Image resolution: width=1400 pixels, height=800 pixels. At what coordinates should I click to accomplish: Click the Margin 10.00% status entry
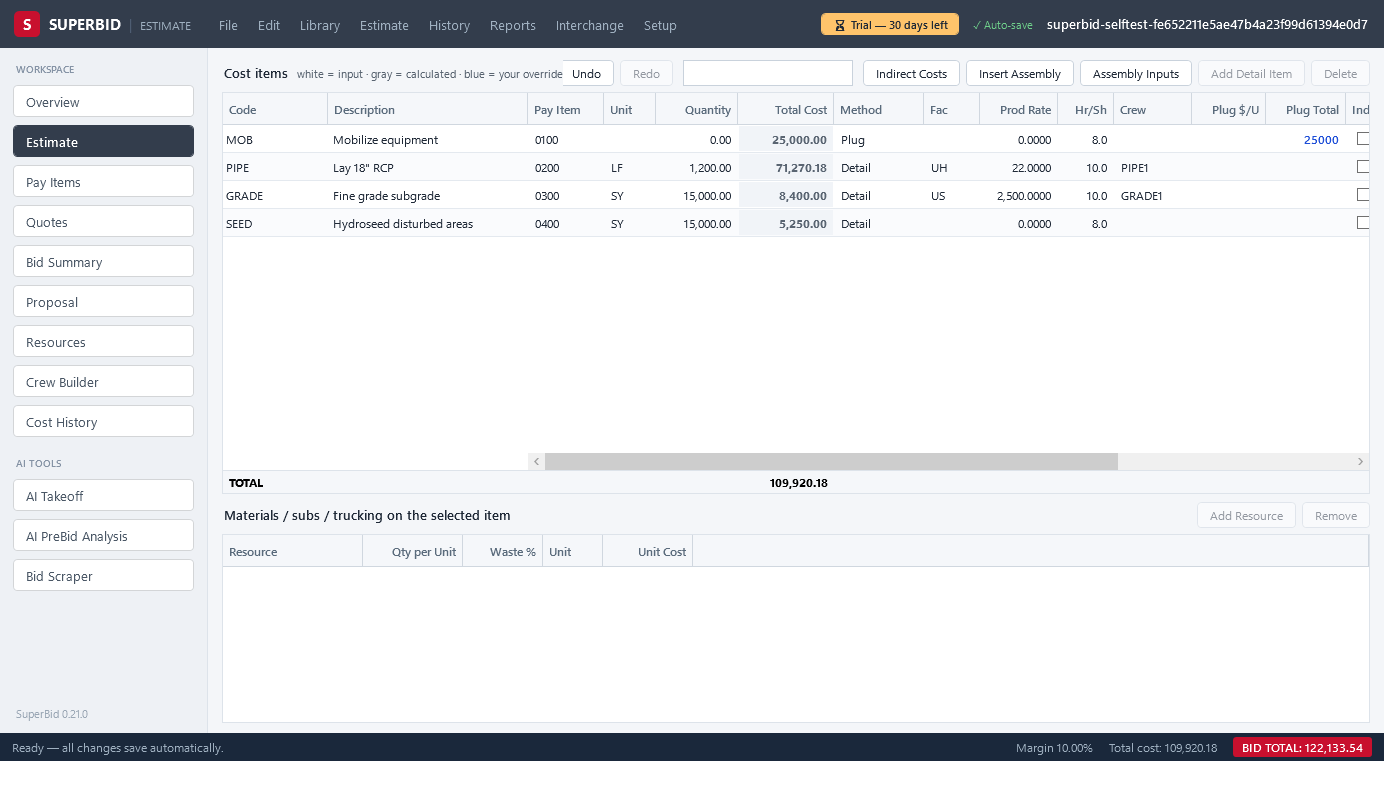coord(1054,748)
